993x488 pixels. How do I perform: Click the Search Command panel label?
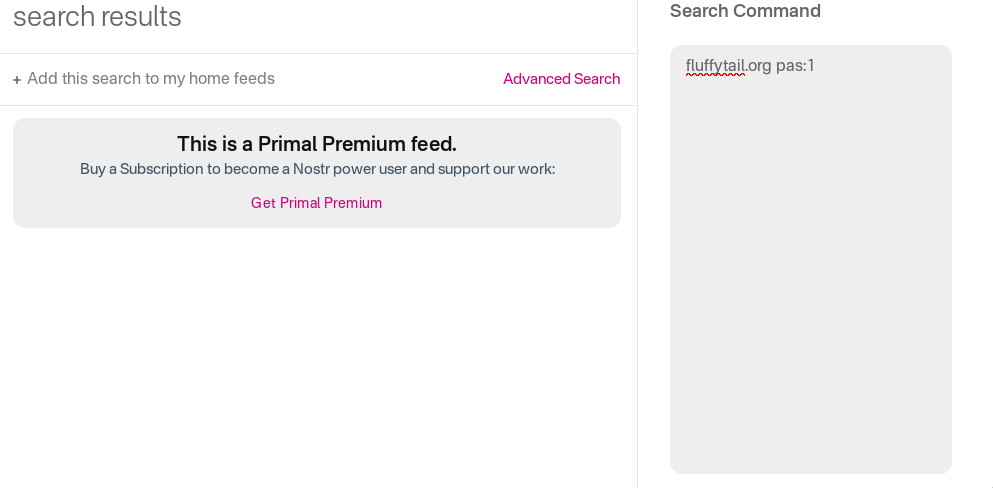pos(745,11)
